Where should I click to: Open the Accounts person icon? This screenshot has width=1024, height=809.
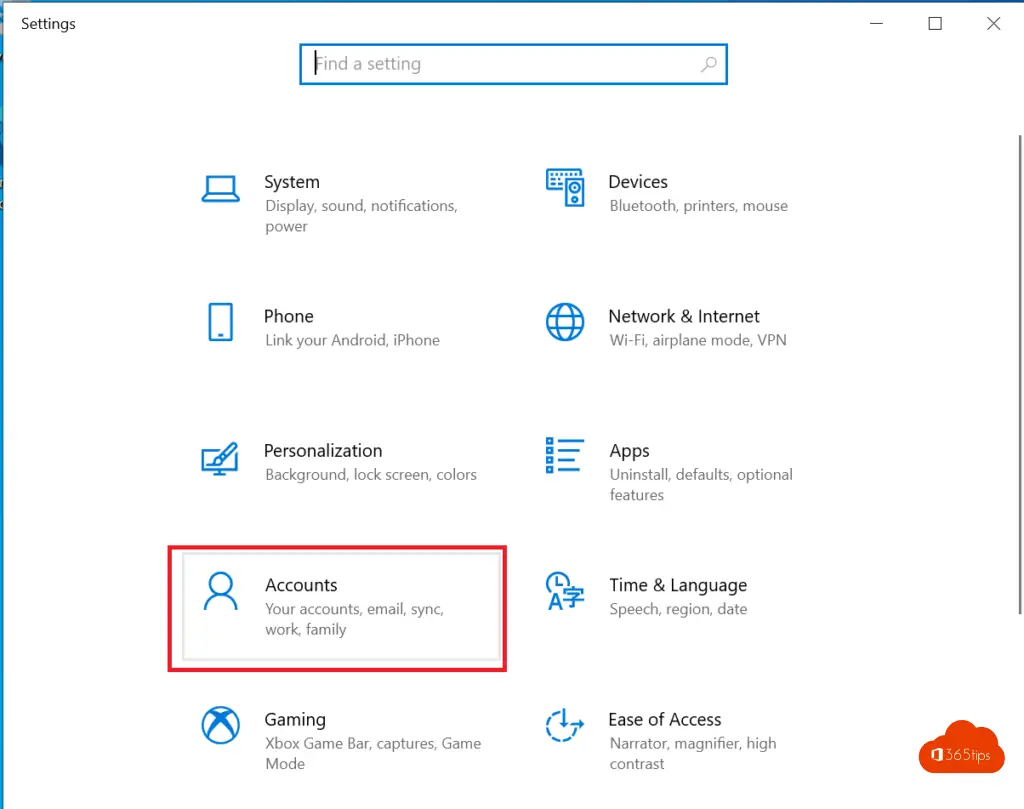pyautogui.click(x=220, y=592)
